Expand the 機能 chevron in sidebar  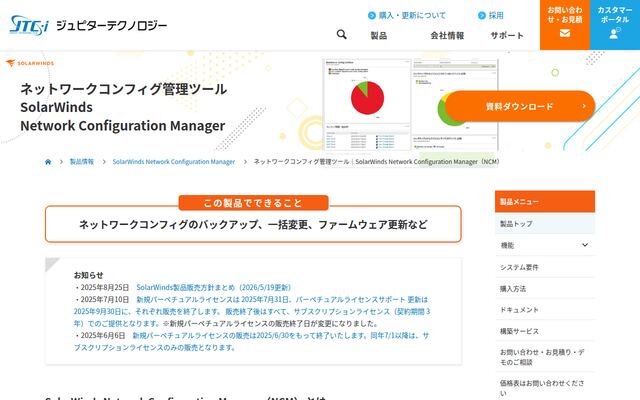coord(585,245)
